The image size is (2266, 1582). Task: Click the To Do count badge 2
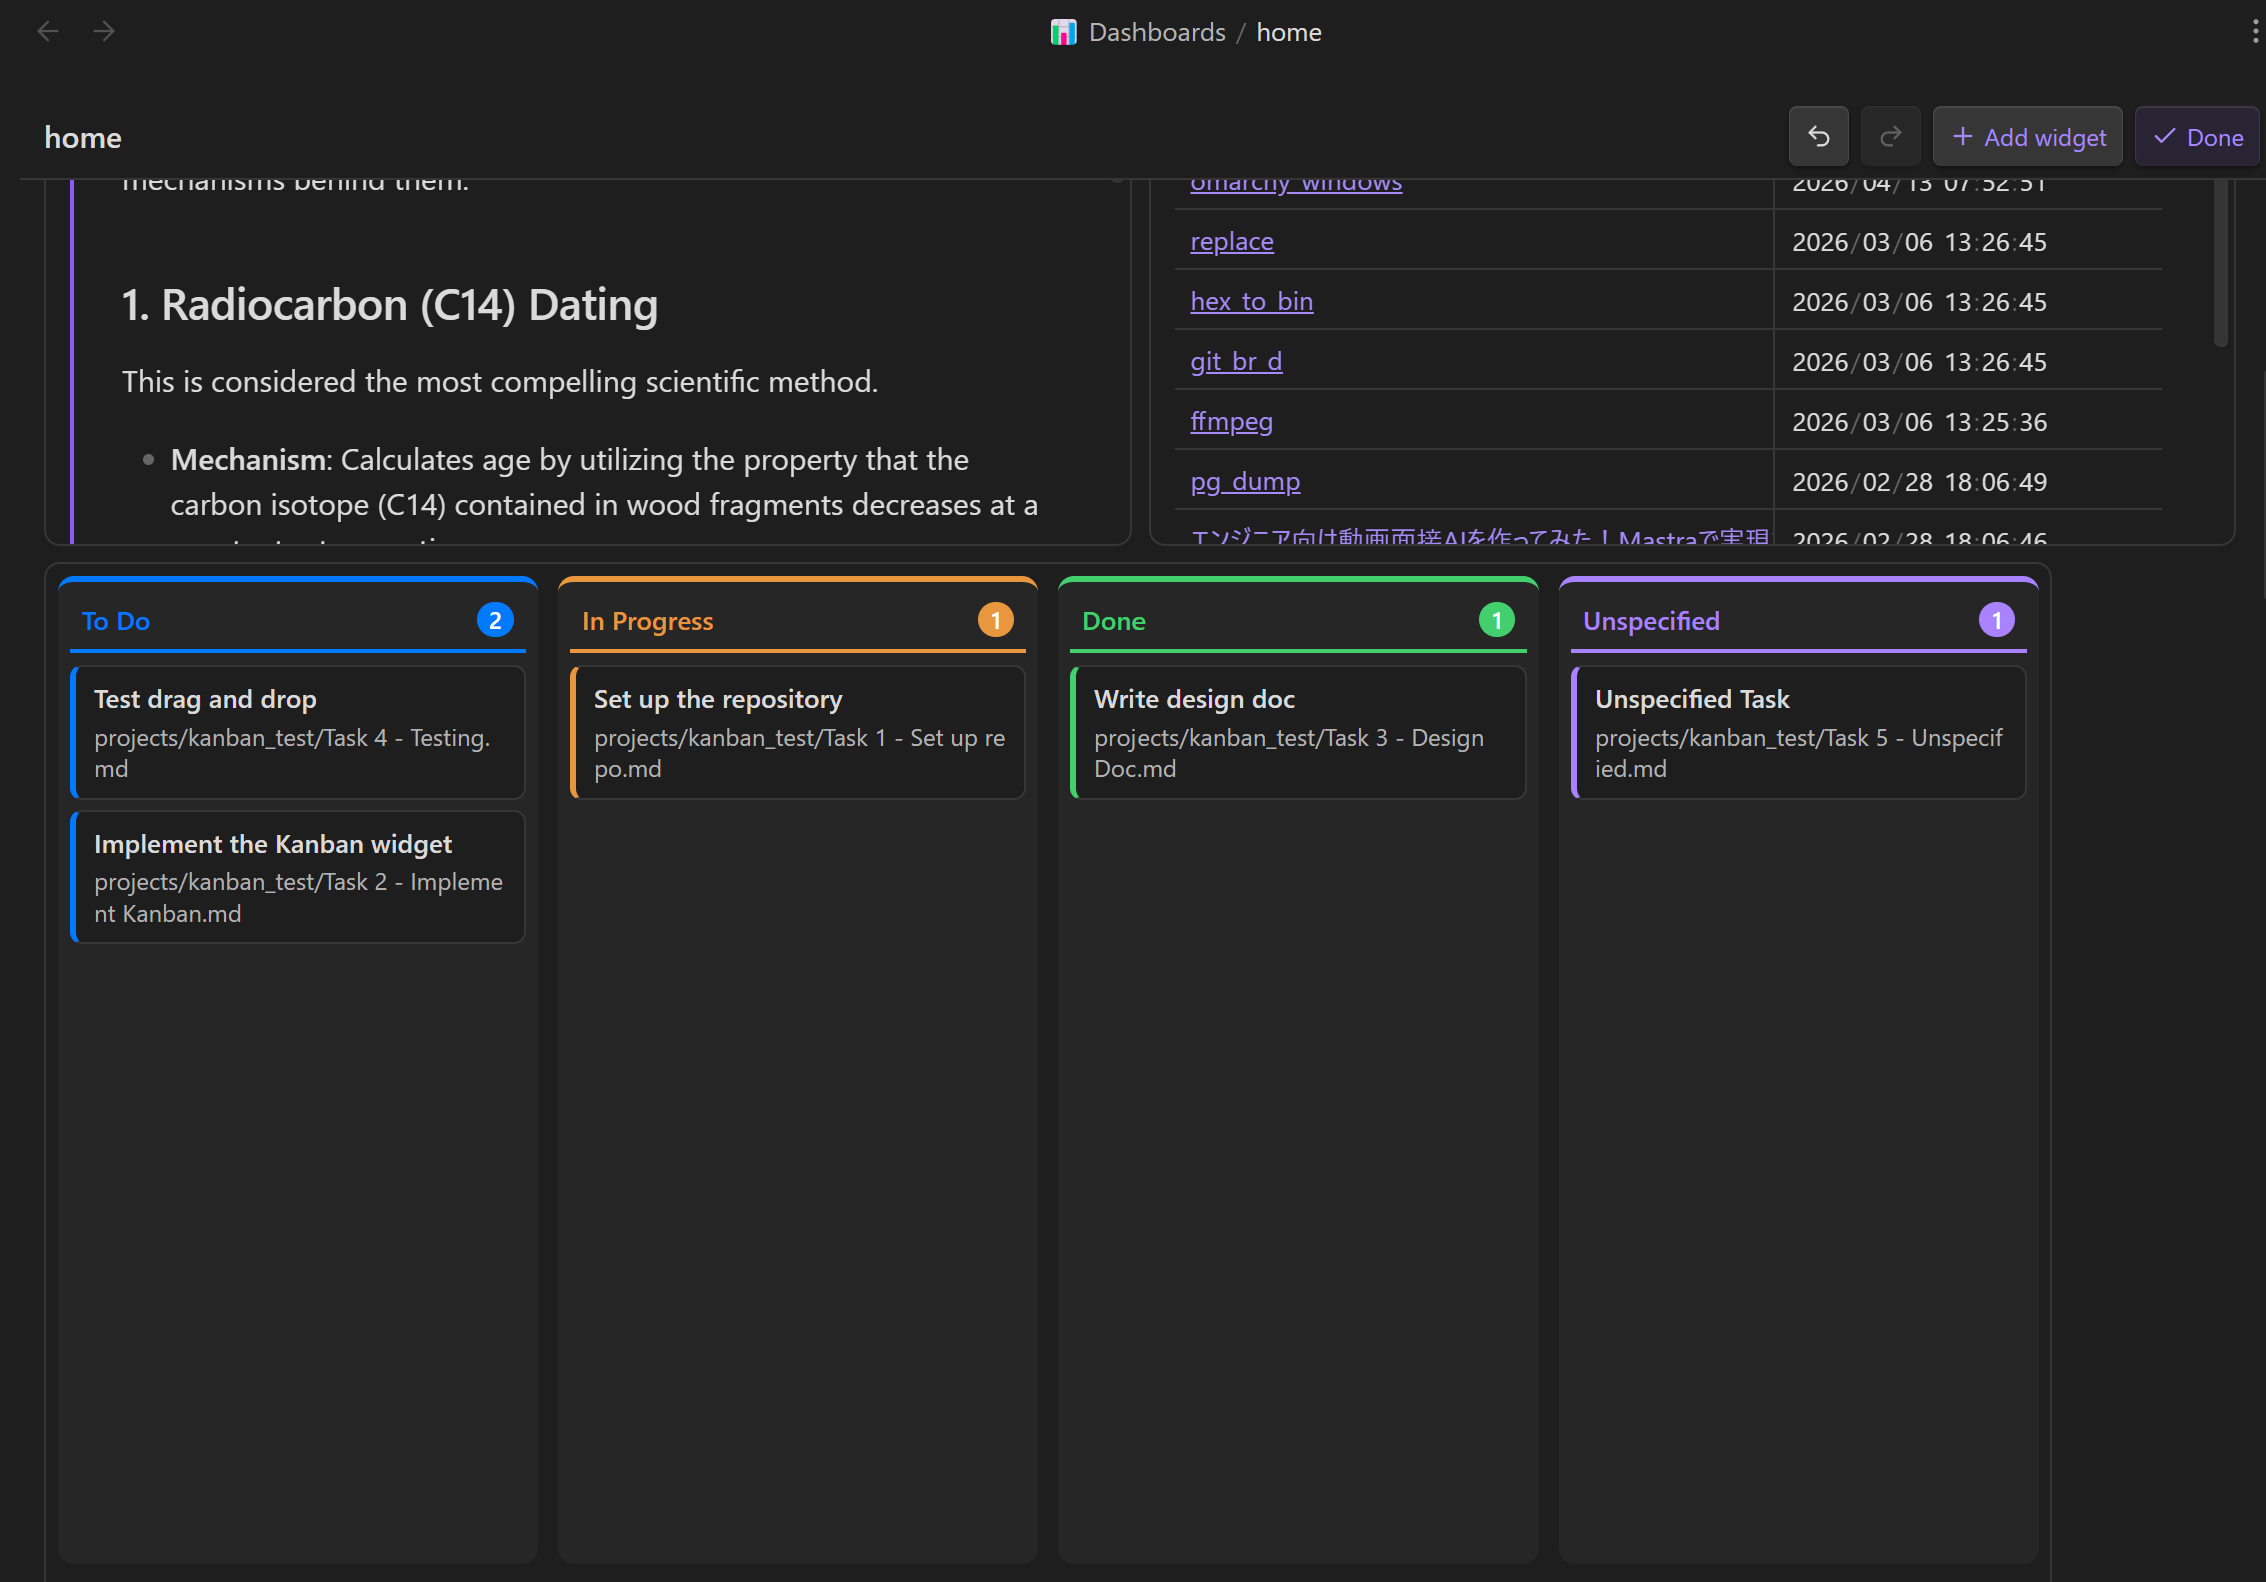pyautogui.click(x=495, y=620)
